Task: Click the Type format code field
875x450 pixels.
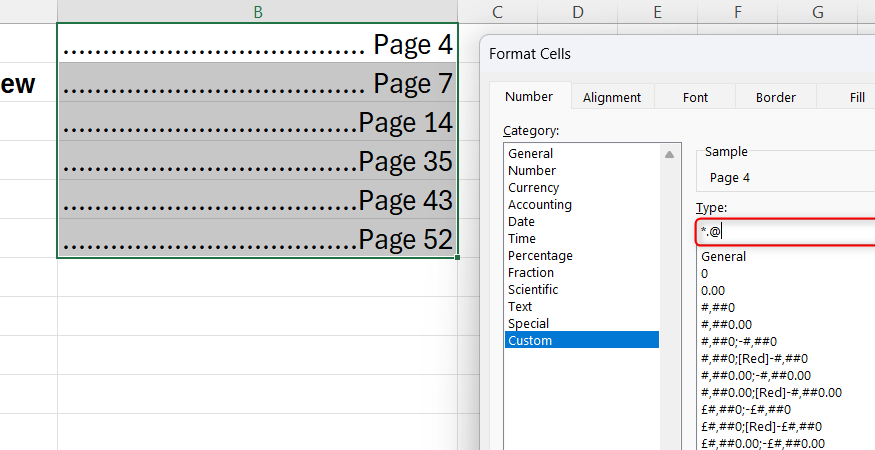Action: (x=786, y=232)
